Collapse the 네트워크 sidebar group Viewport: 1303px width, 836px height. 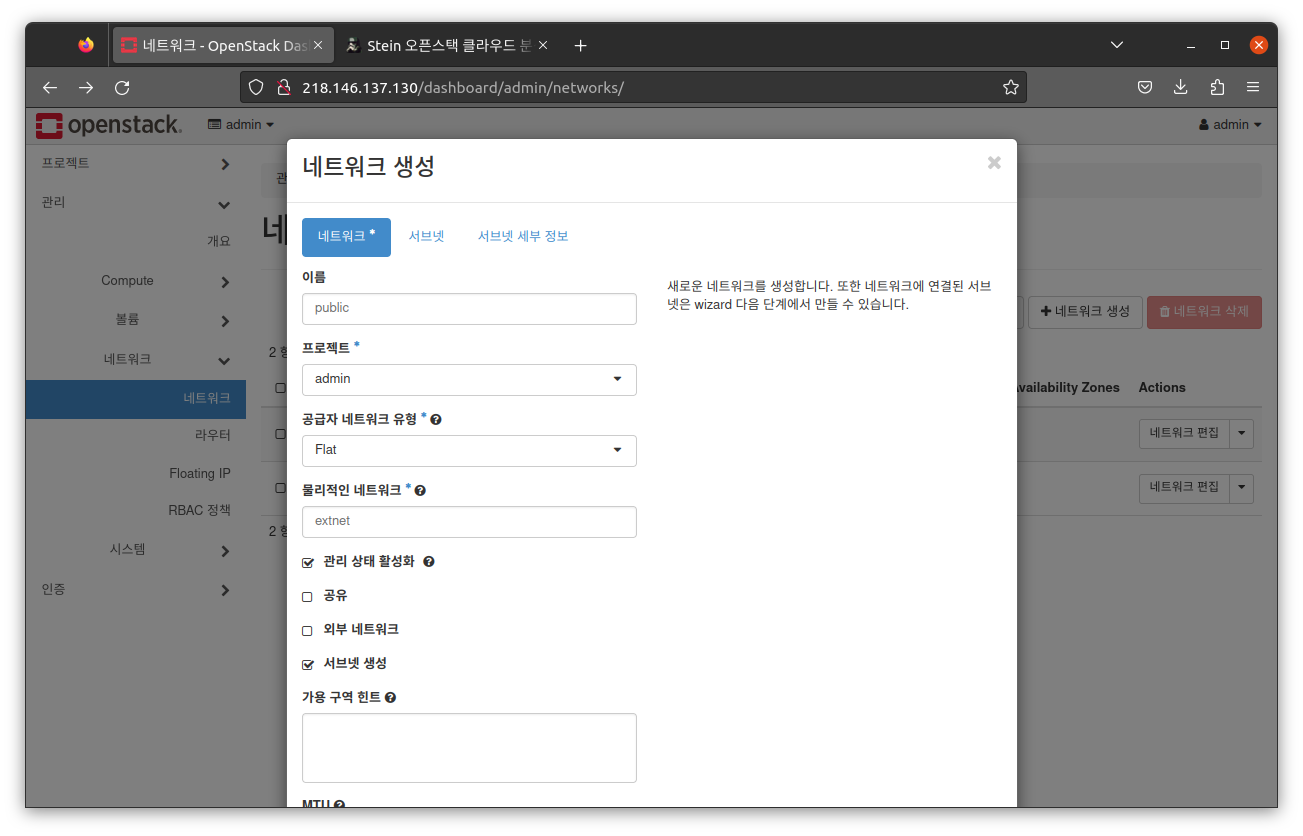[x=136, y=359]
